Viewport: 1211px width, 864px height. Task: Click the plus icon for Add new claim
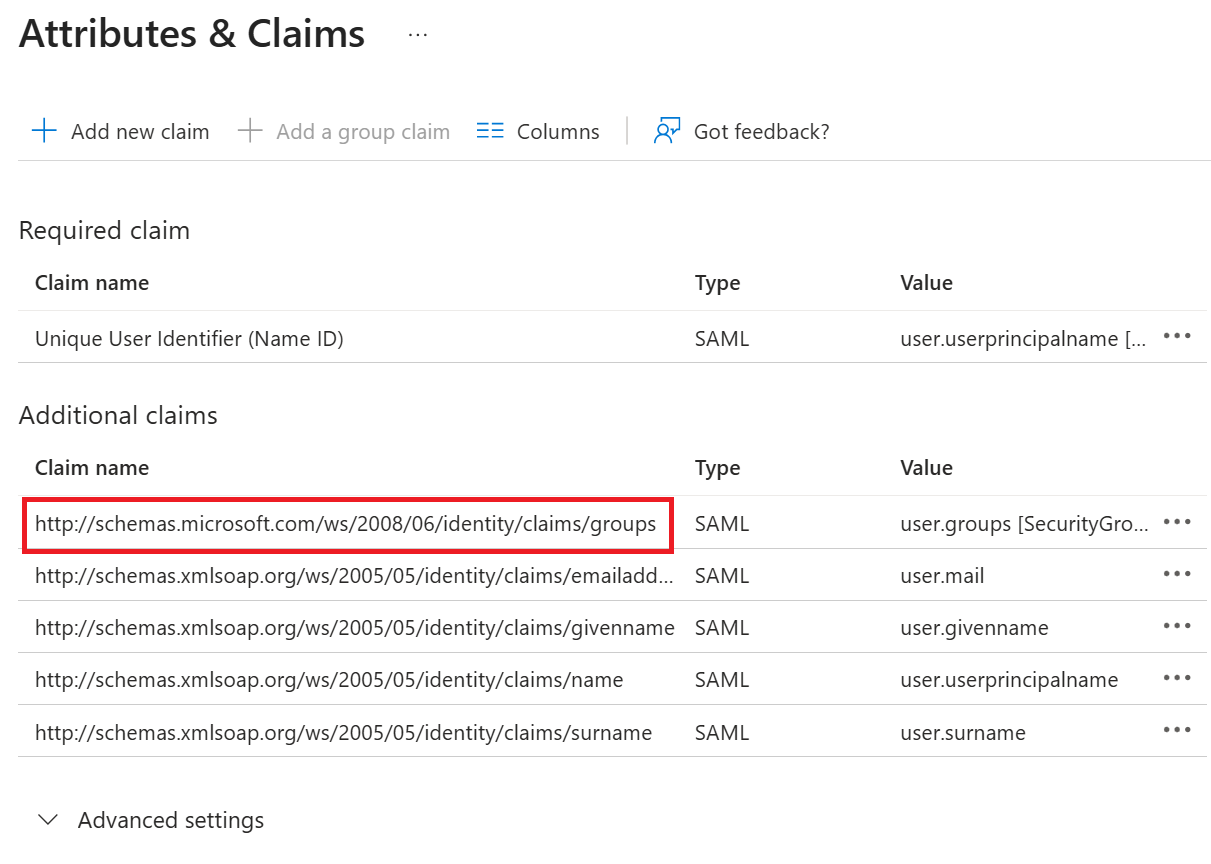click(45, 131)
